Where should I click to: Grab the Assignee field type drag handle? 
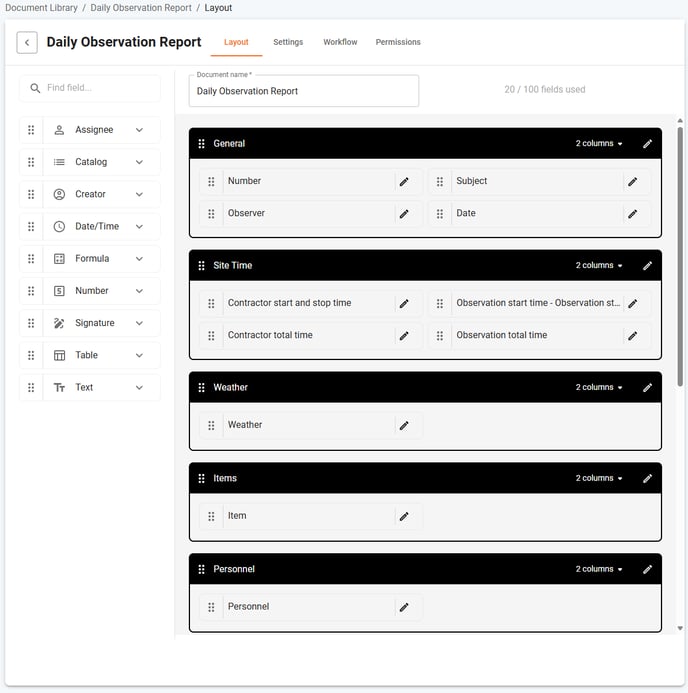coord(31,130)
